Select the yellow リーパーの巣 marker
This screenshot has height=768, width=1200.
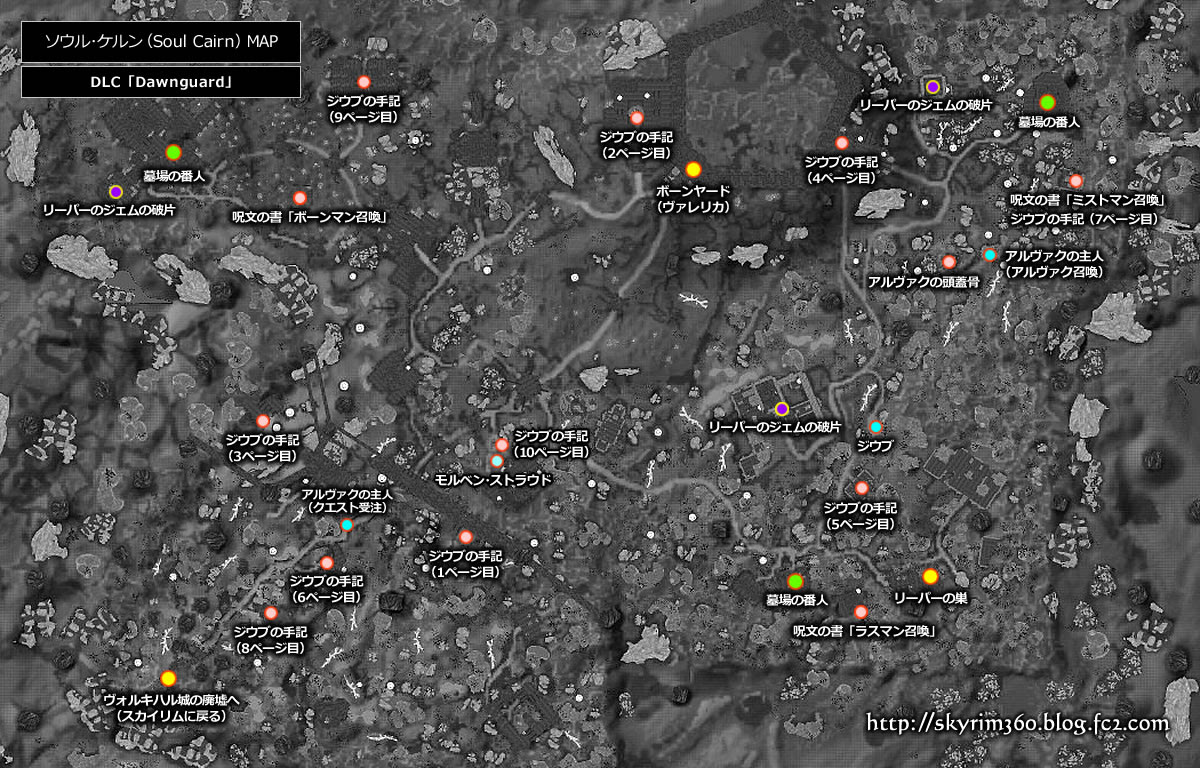(930, 576)
